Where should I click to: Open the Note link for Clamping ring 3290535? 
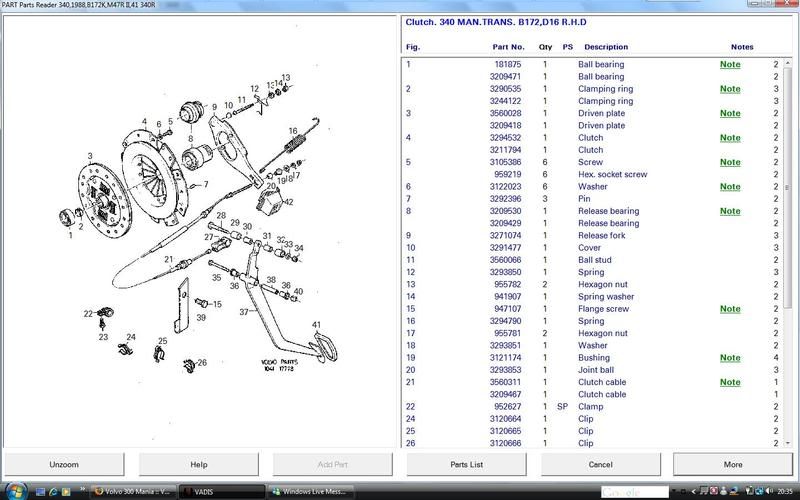(x=730, y=89)
